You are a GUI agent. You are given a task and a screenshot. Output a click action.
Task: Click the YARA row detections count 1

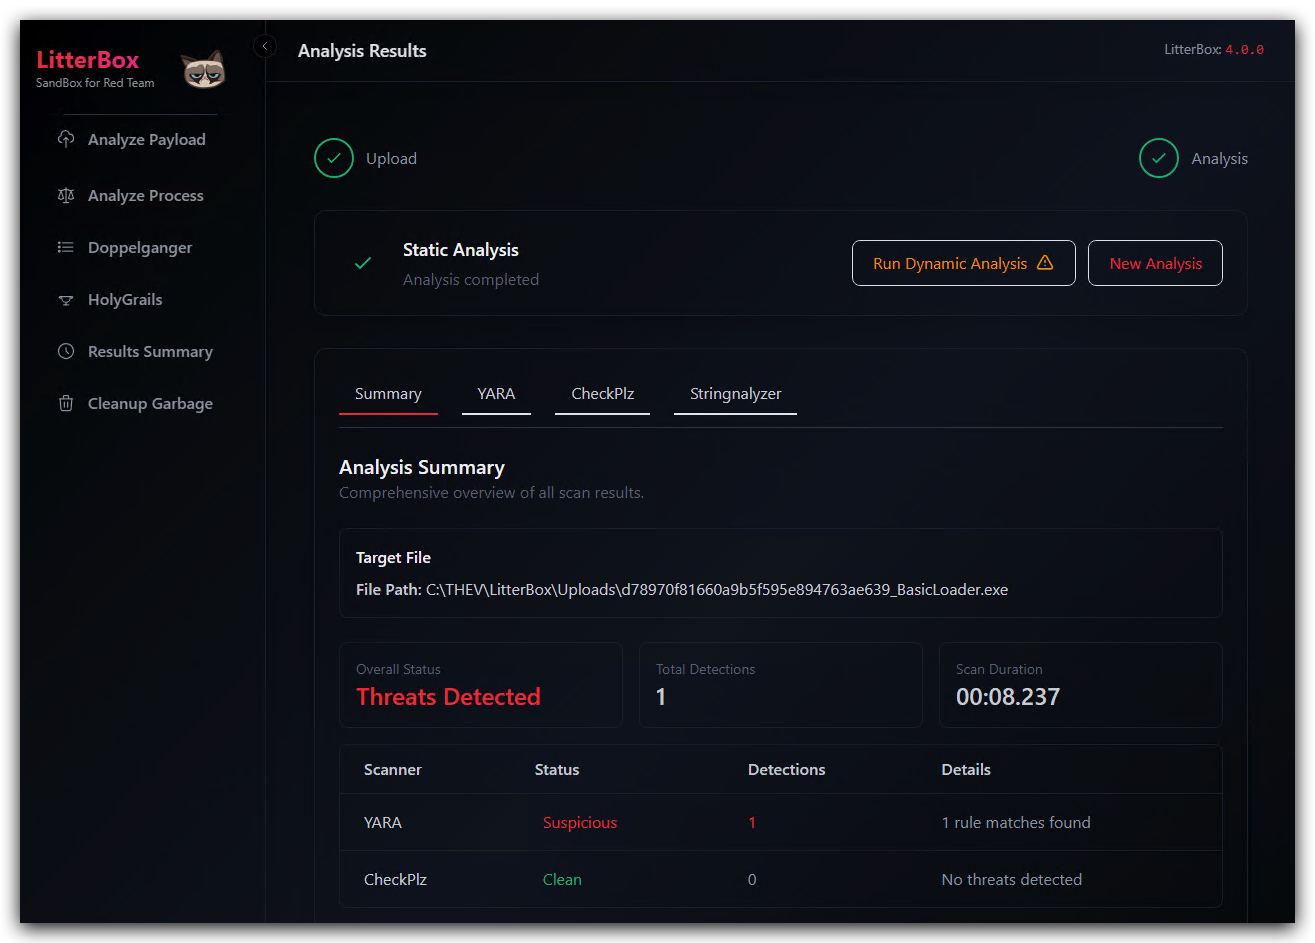(x=752, y=823)
